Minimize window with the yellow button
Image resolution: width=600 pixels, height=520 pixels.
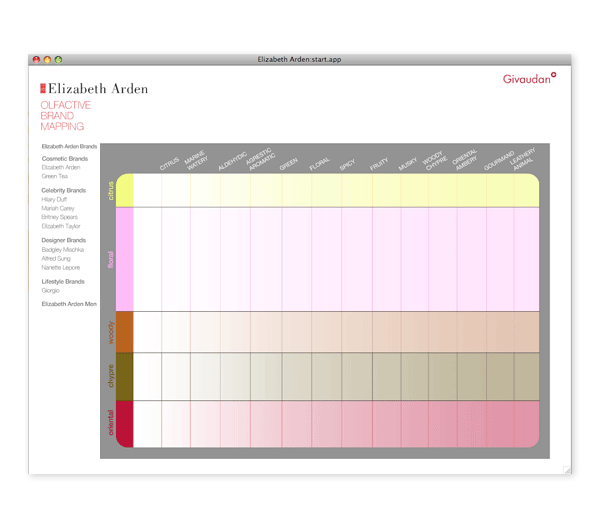pyautogui.click(x=47, y=59)
